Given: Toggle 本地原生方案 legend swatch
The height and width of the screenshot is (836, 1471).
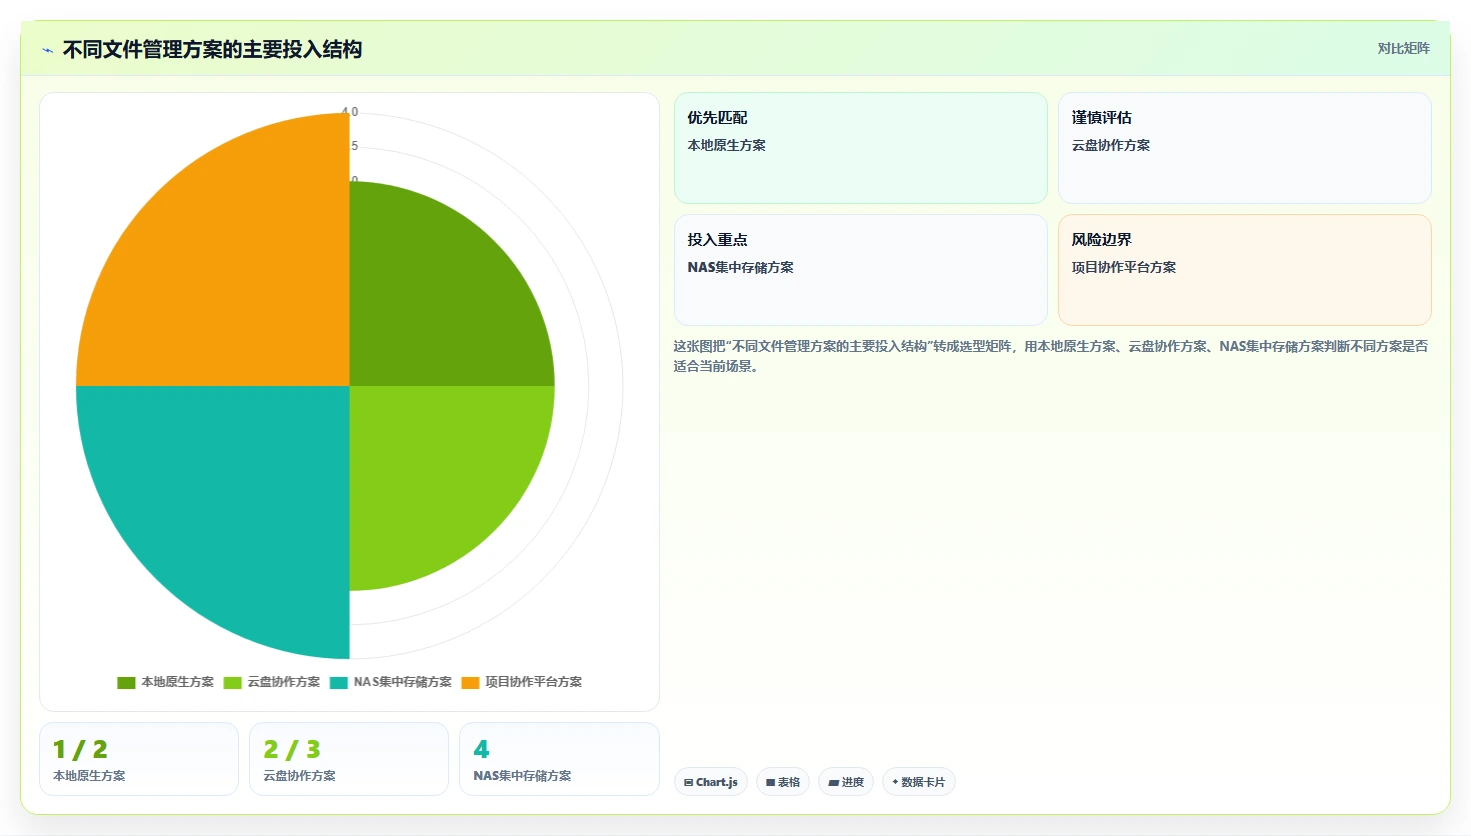Looking at the screenshot, I should pos(126,682).
